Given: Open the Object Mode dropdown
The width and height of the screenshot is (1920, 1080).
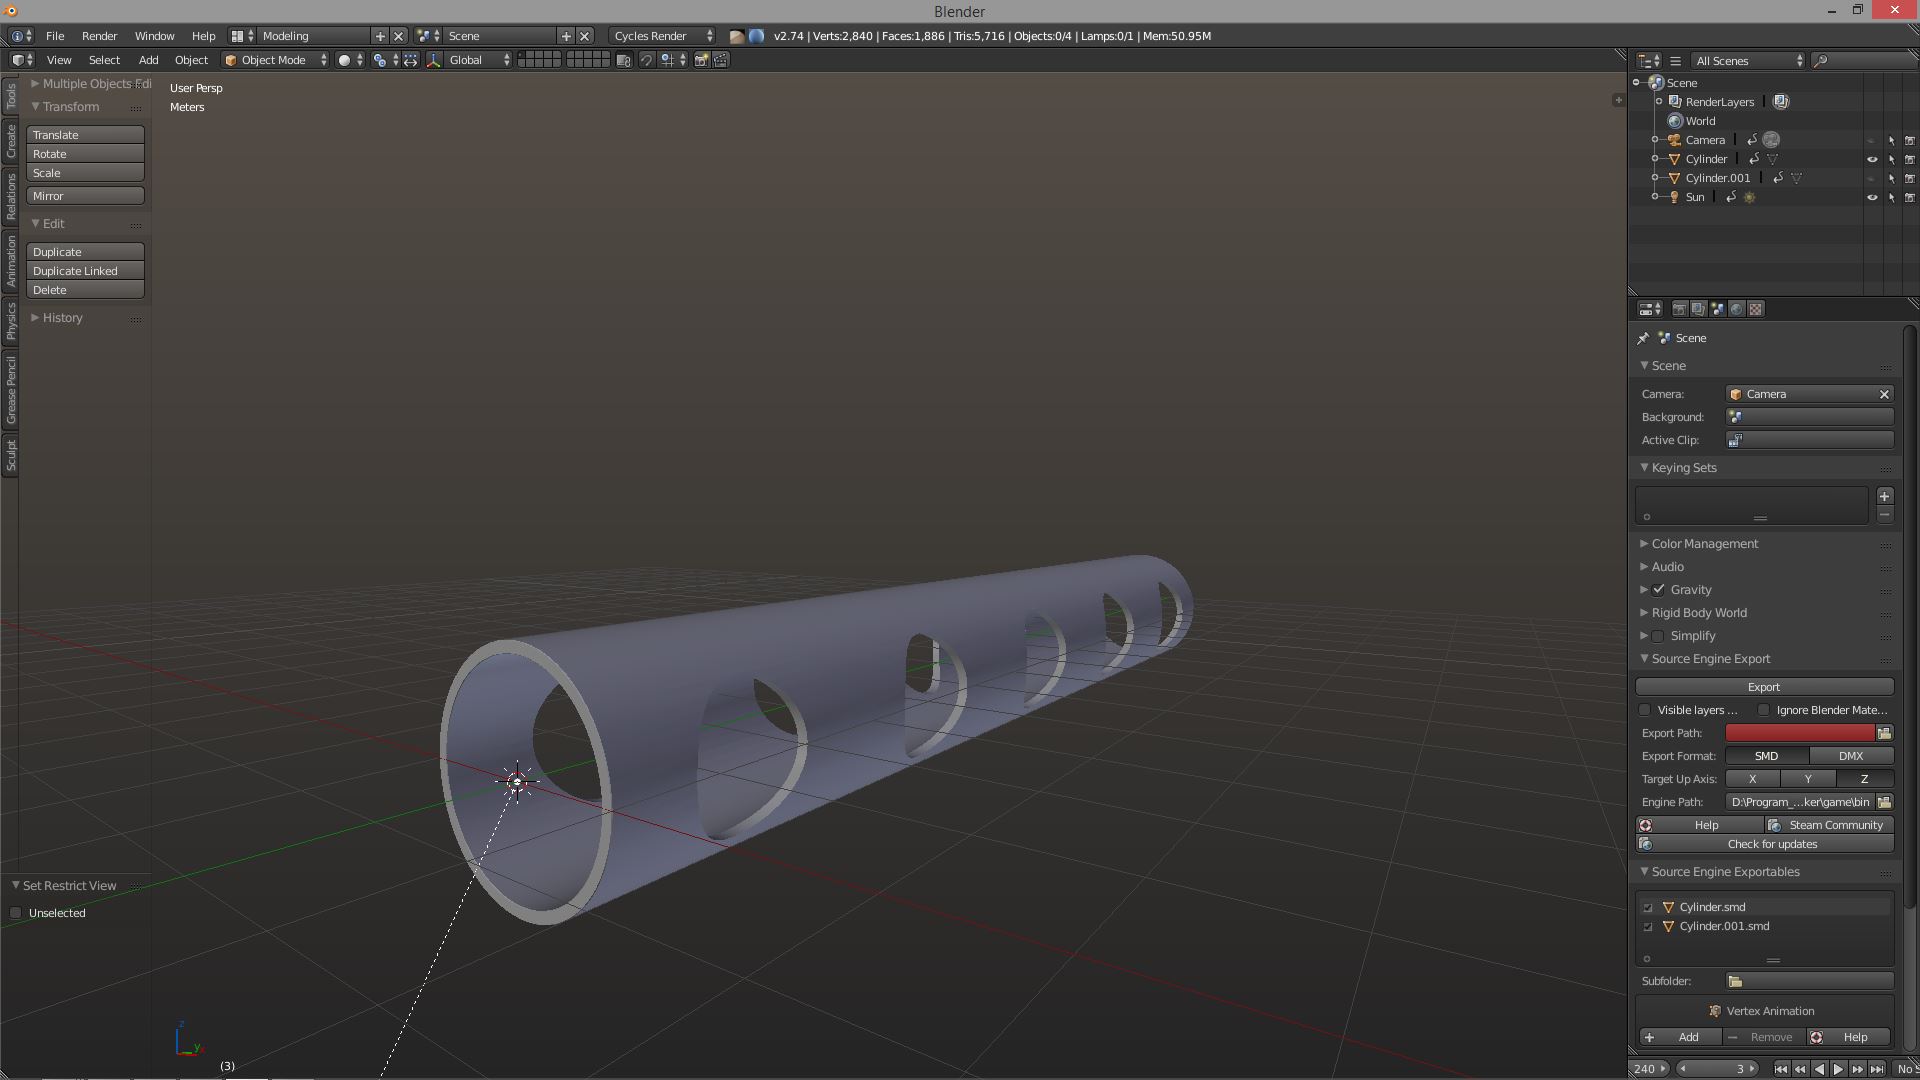Looking at the screenshot, I should coord(273,60).
